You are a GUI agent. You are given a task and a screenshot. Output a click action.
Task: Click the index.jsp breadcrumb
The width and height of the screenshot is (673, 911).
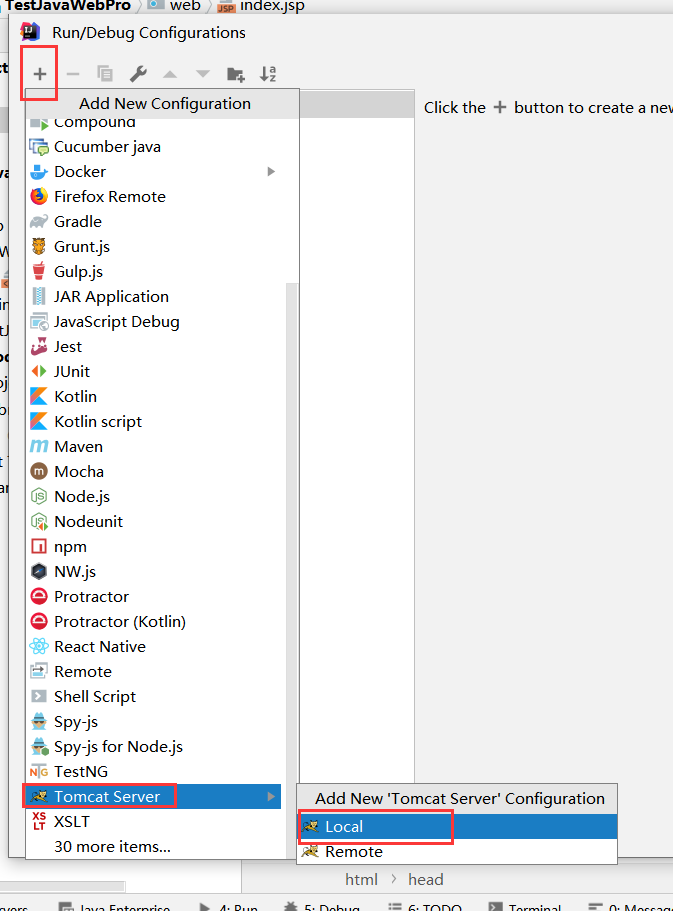261,6
